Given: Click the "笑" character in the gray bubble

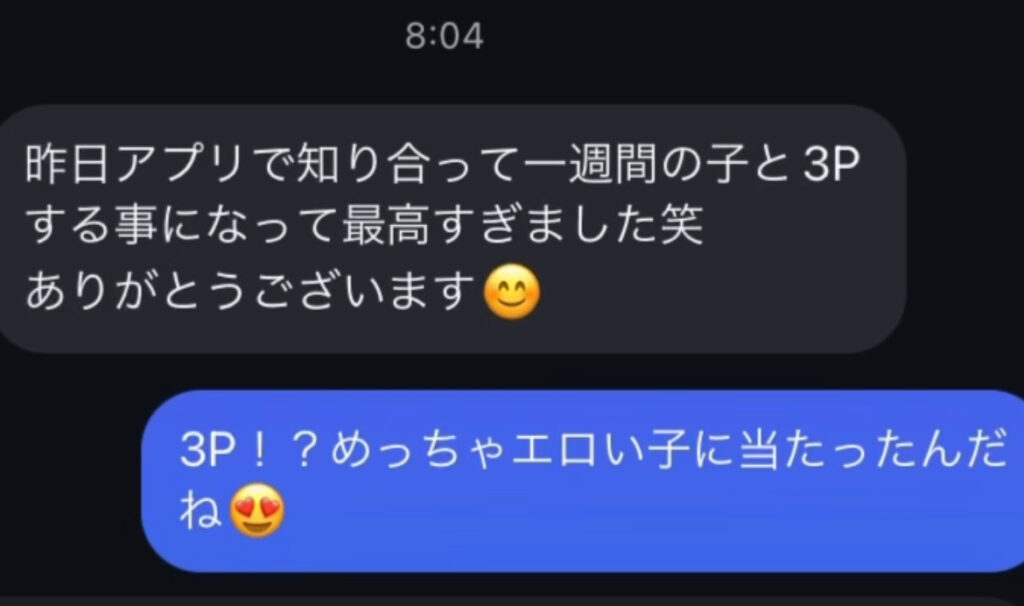Looking at the screenshot, I should tap(681, 225).
